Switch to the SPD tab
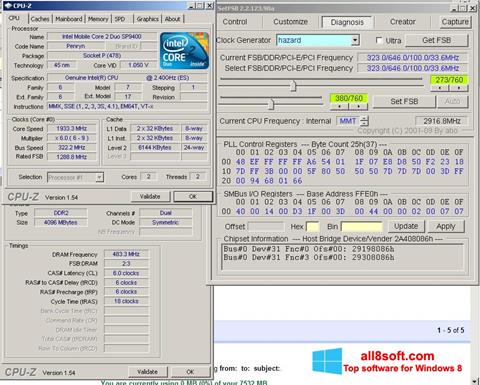The width and height of the screenshot is (480, 385). click(120, 19)
